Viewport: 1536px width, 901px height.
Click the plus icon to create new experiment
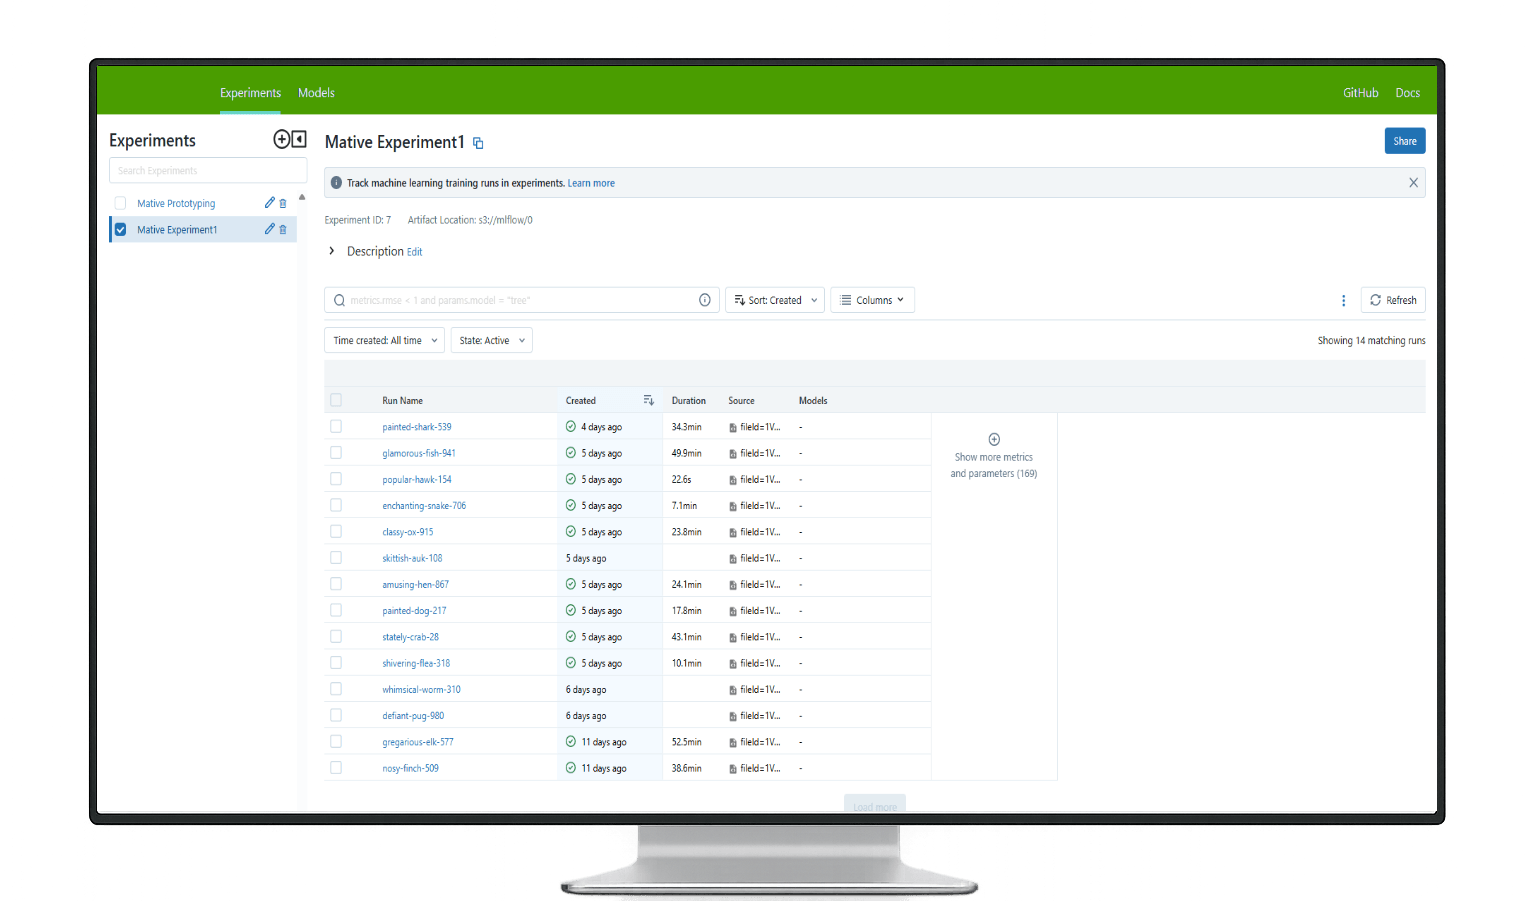pyautogui.click(x=281, y=139)
